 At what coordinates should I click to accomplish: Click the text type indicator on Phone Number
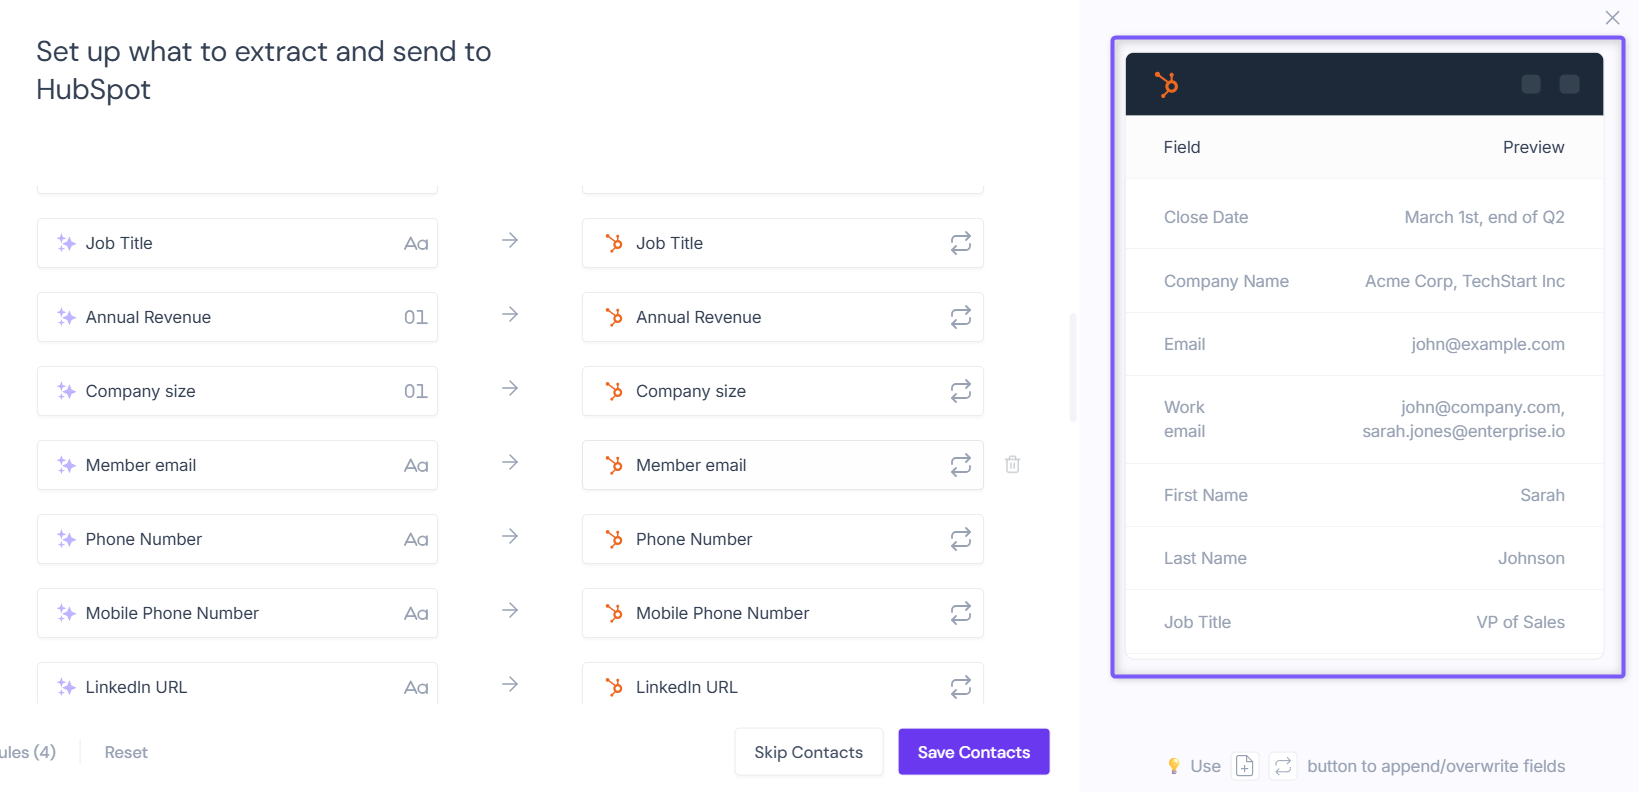click(x=416, y=539)
